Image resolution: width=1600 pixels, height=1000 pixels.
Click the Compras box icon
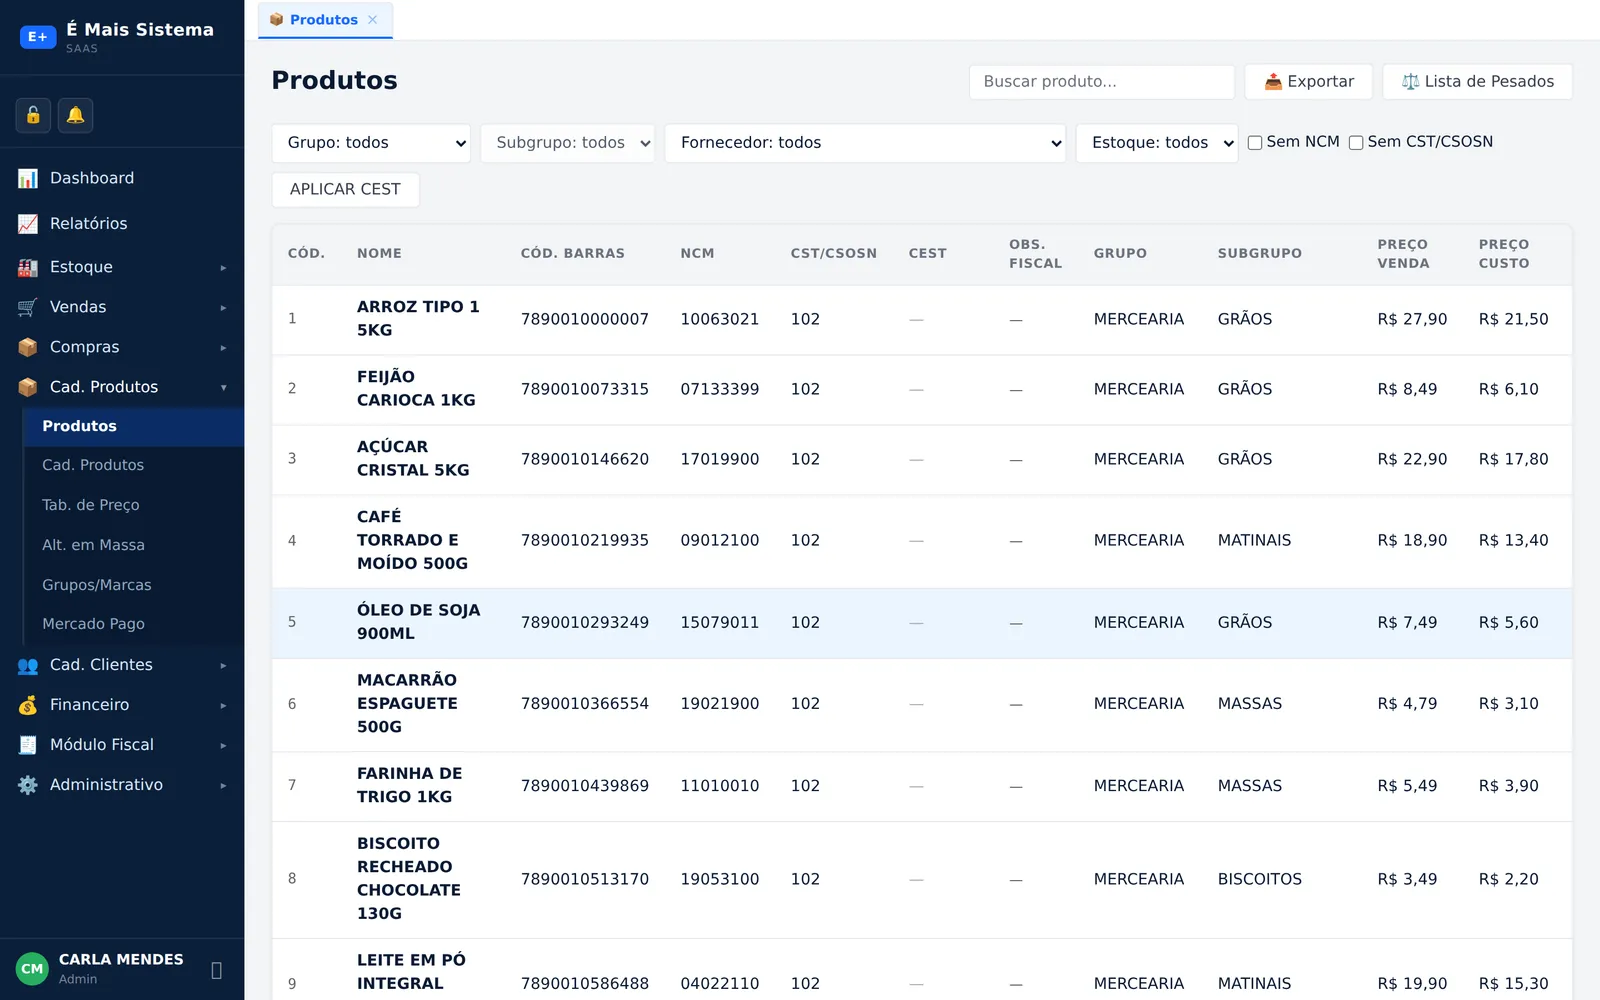pyautogui.click(x=28, y=347)
